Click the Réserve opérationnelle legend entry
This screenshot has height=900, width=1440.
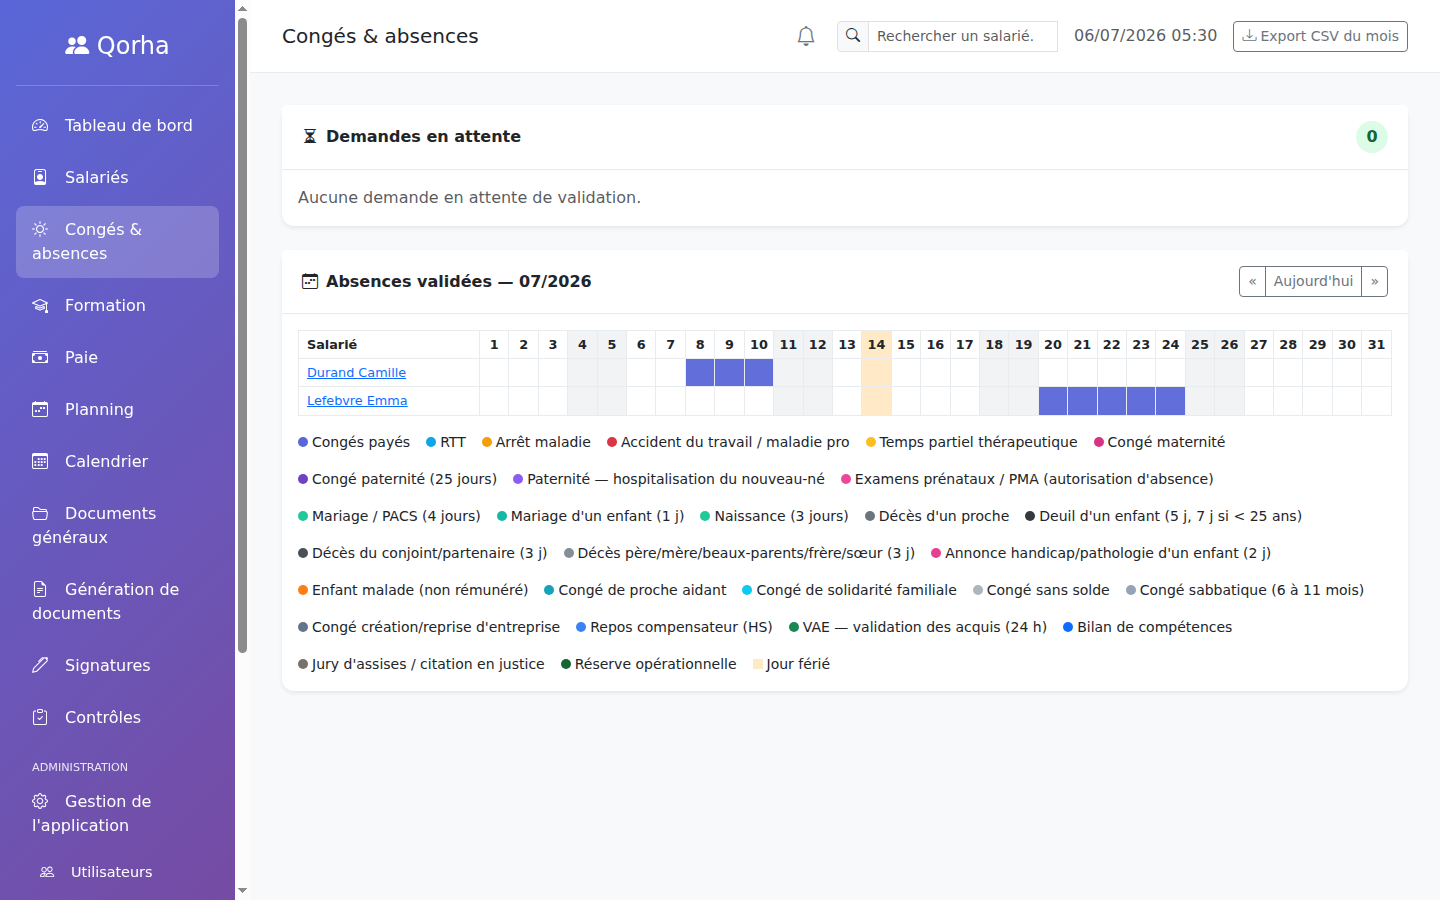pyautogui.click(x=648, y=664)
